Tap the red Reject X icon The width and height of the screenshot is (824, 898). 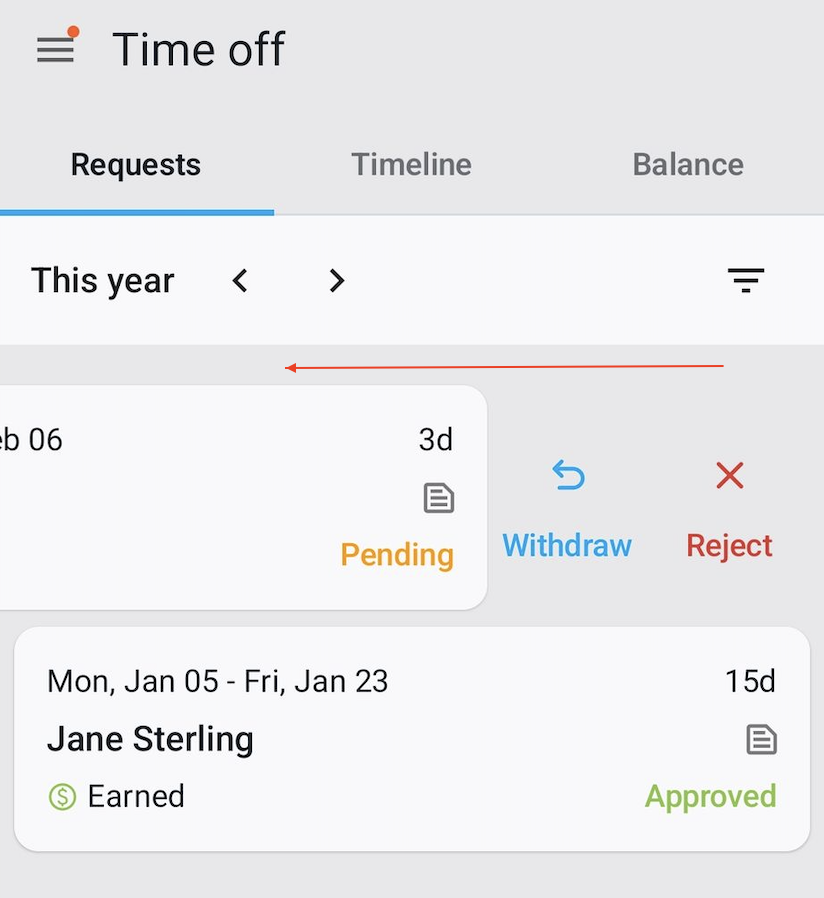click(729, 476)
